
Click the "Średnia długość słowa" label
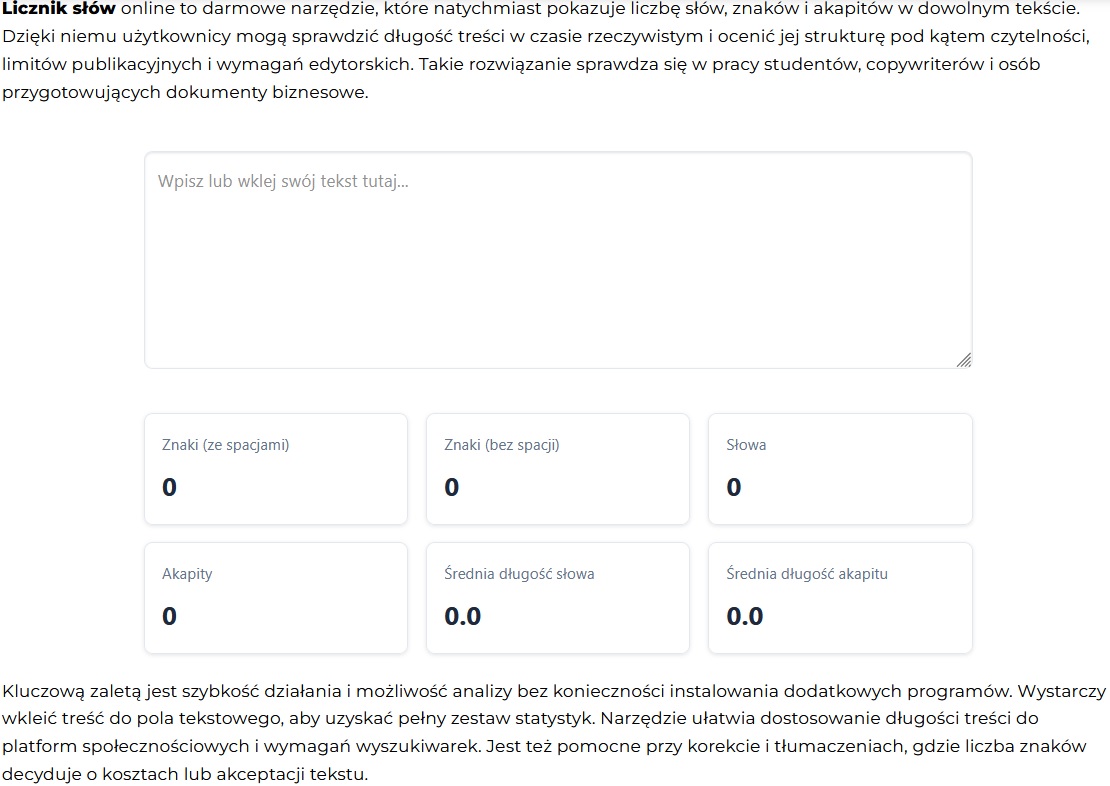pos(519,574)
